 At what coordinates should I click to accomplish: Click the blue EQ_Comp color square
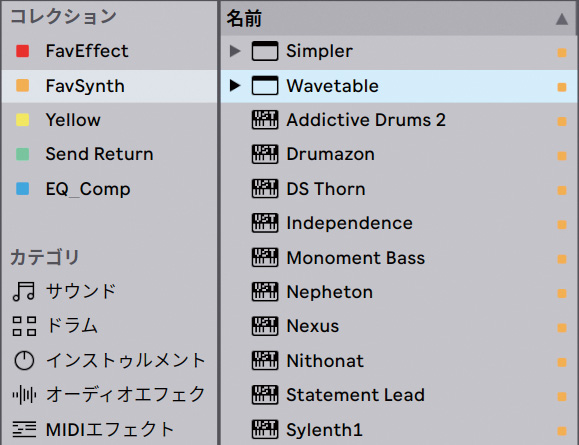pyautogui.click(x=23, y=188)
